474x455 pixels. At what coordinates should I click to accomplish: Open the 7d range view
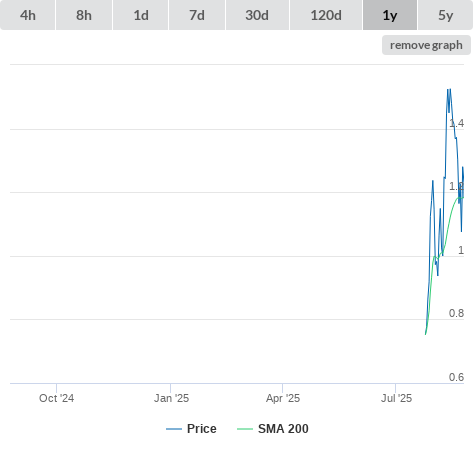(x=197, y=15)
